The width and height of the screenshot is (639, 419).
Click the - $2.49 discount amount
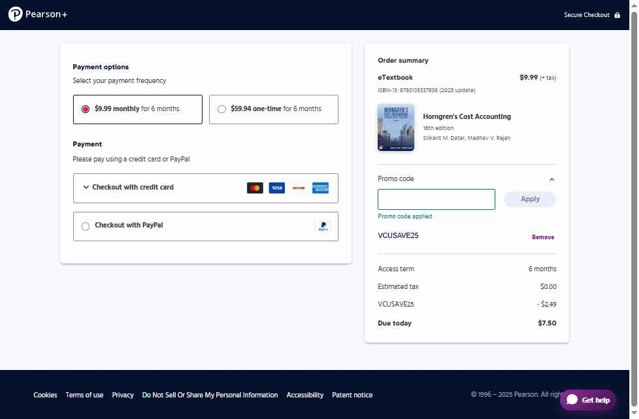pyautogui.click(x=546, y=304)
